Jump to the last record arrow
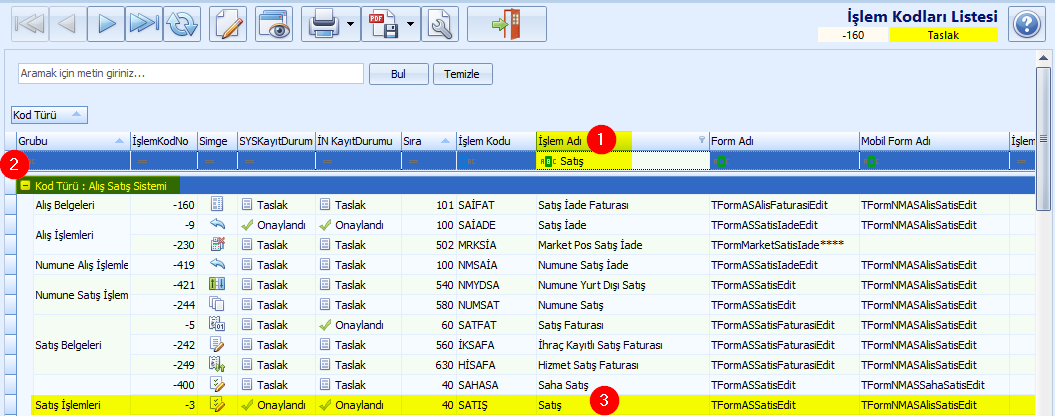The width and height of the screenshot is (1055, 416). coord(143,24)
